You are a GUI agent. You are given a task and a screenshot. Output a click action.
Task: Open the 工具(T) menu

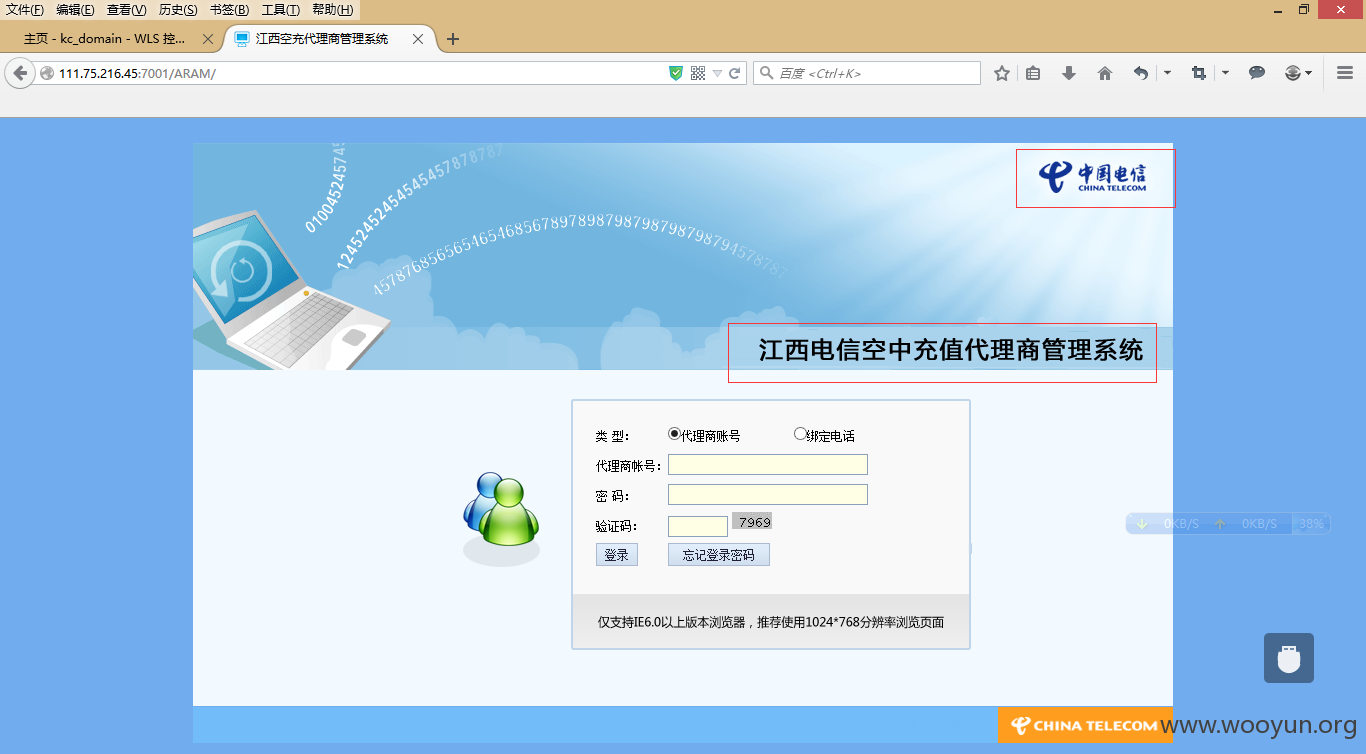pyautogui.click(x=280, y=10)
